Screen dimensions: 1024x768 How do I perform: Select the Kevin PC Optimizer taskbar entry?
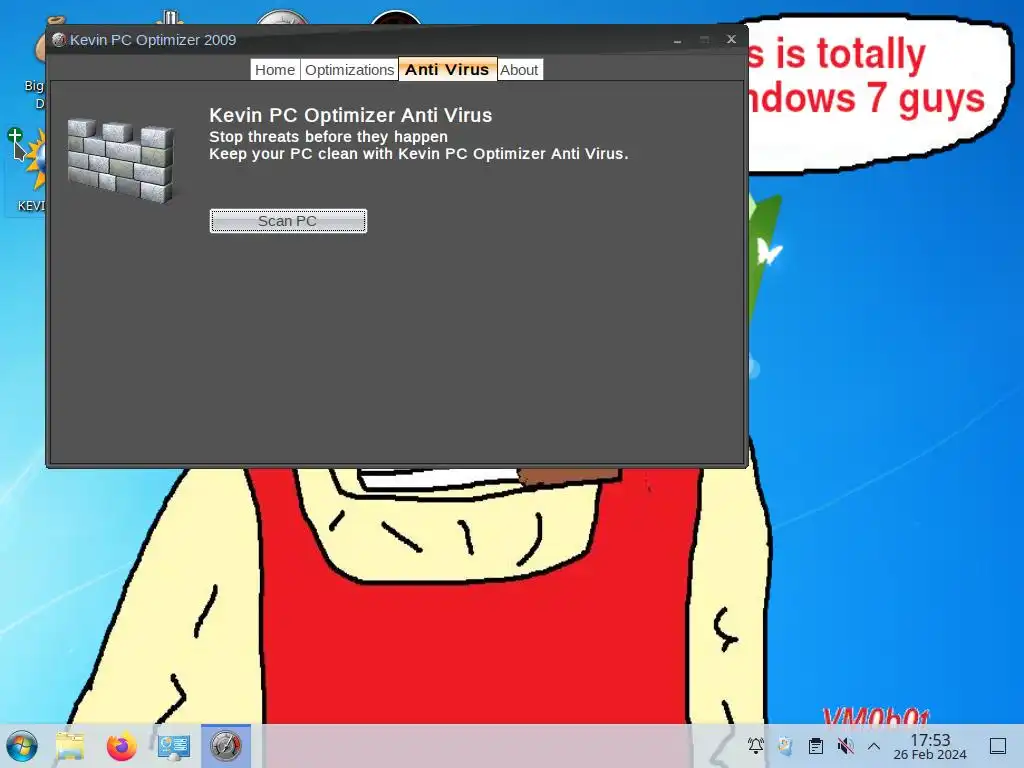(226, 746)
